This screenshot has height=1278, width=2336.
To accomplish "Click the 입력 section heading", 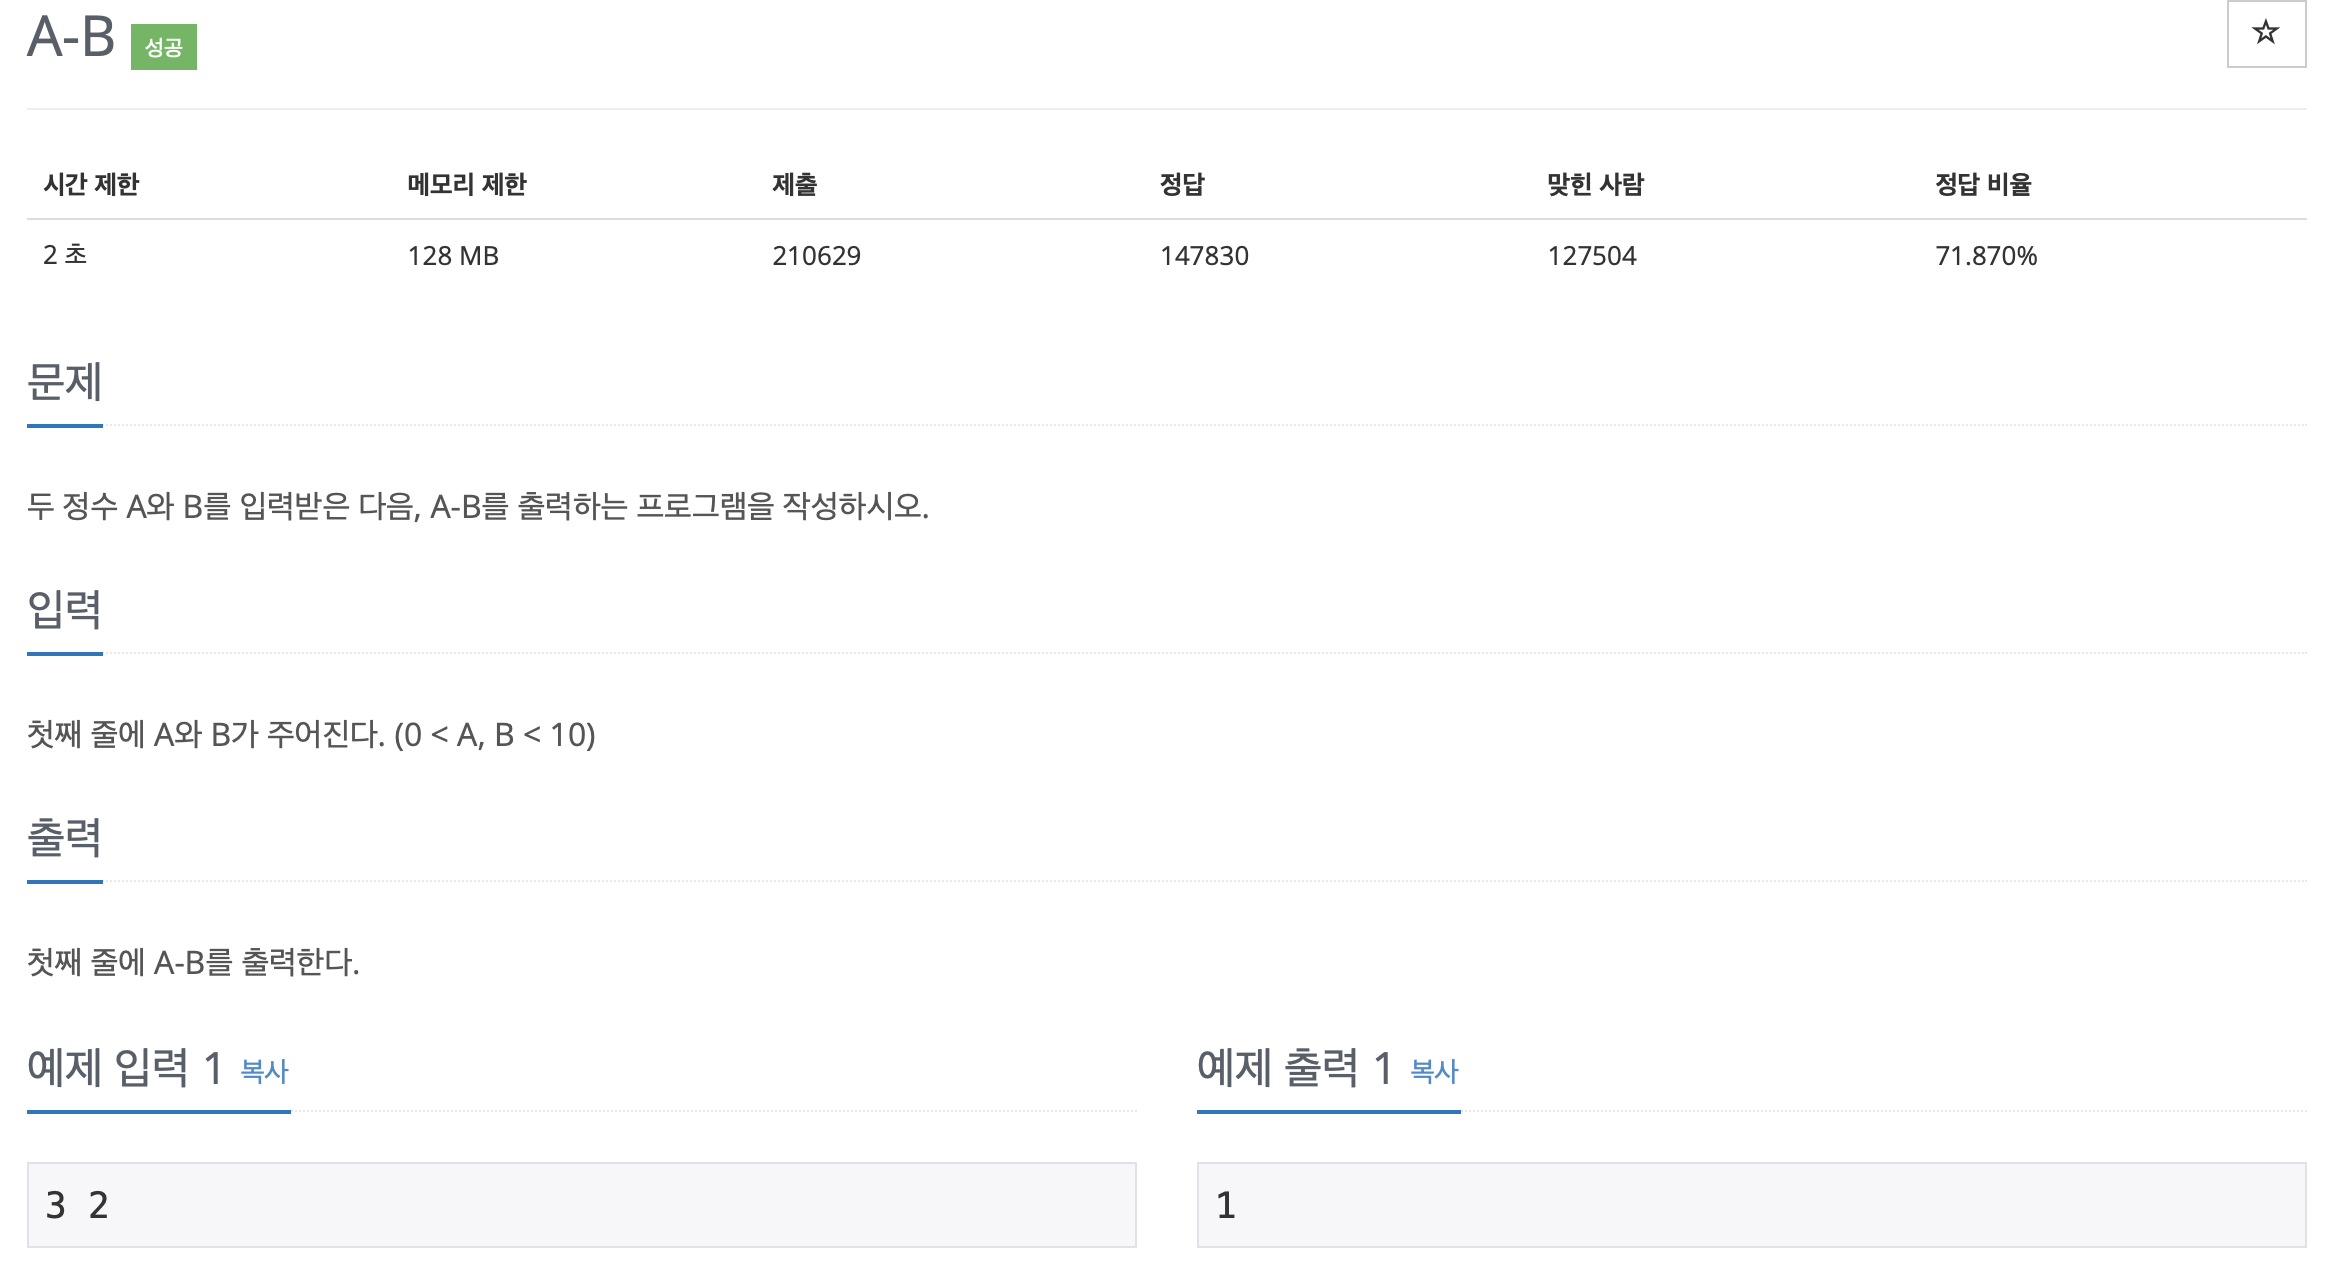I will 64,610.
